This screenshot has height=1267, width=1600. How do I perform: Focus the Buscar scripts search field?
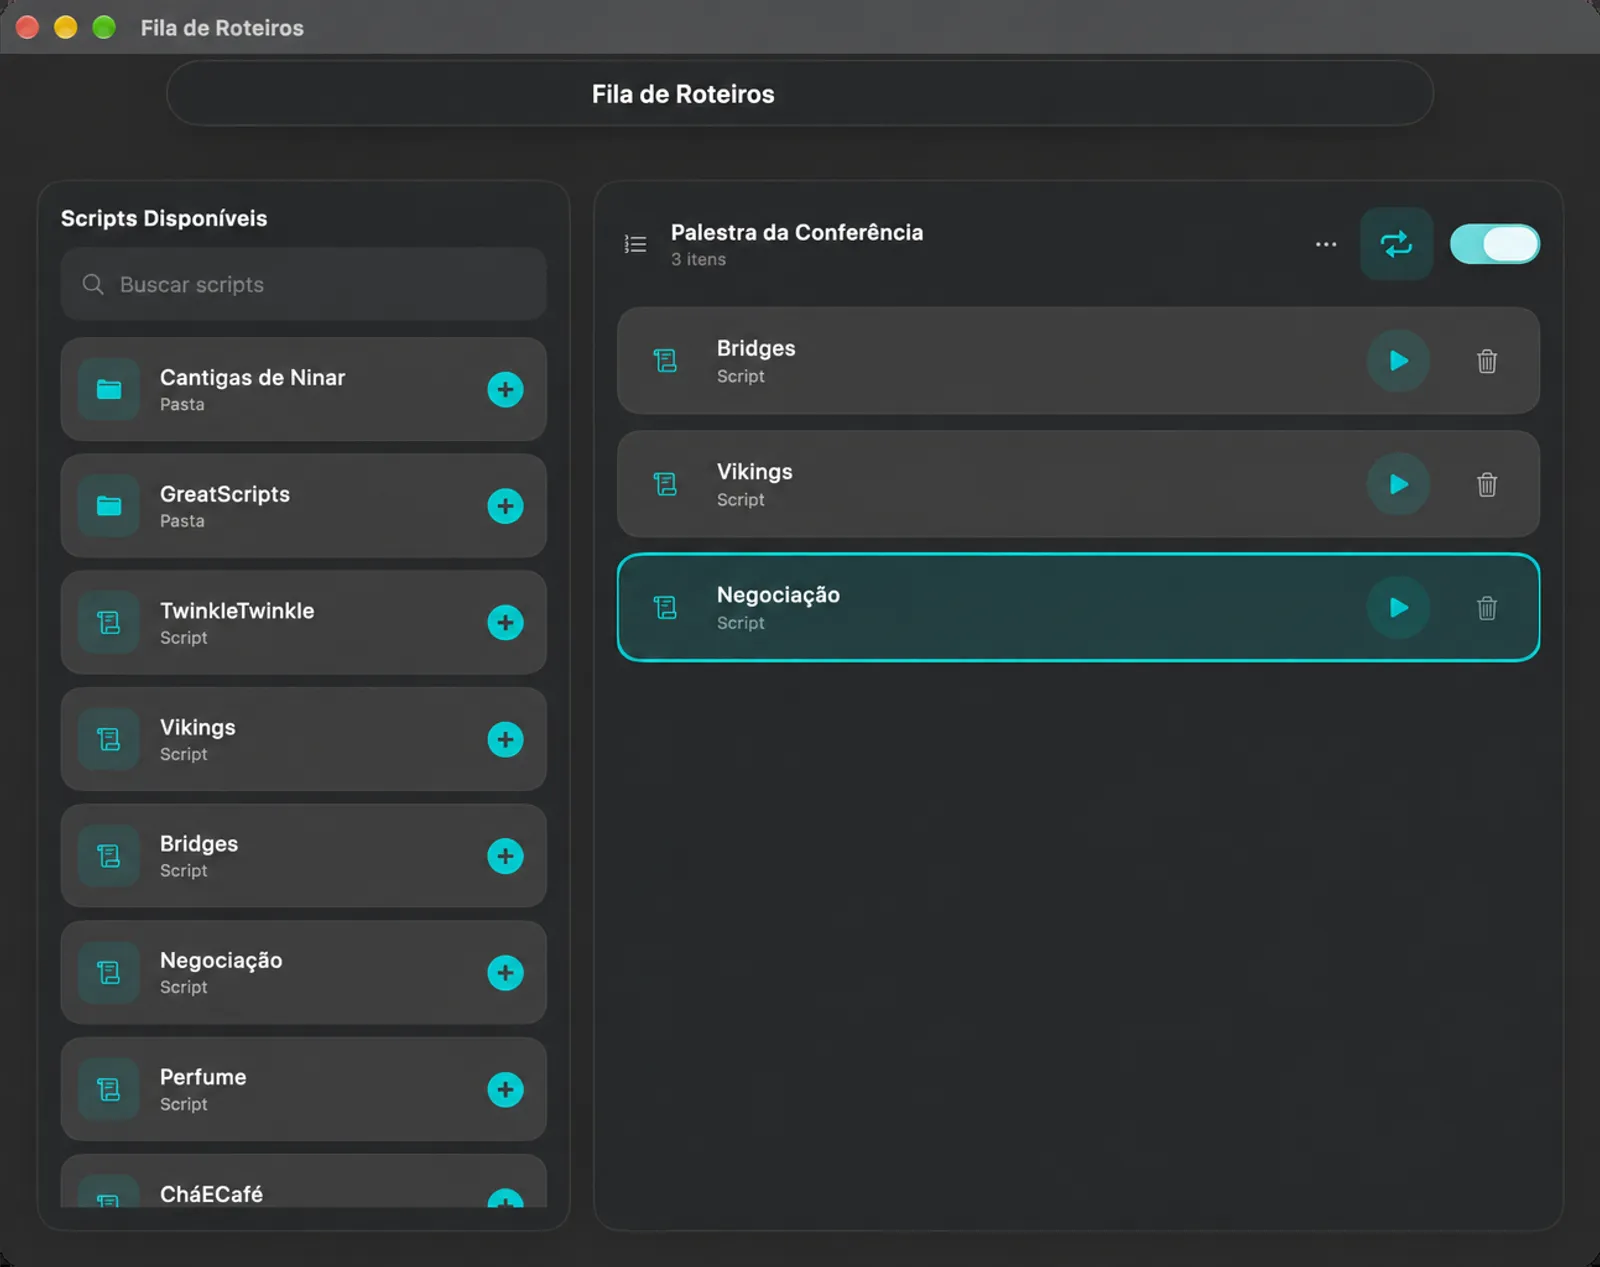pos(303,285)
